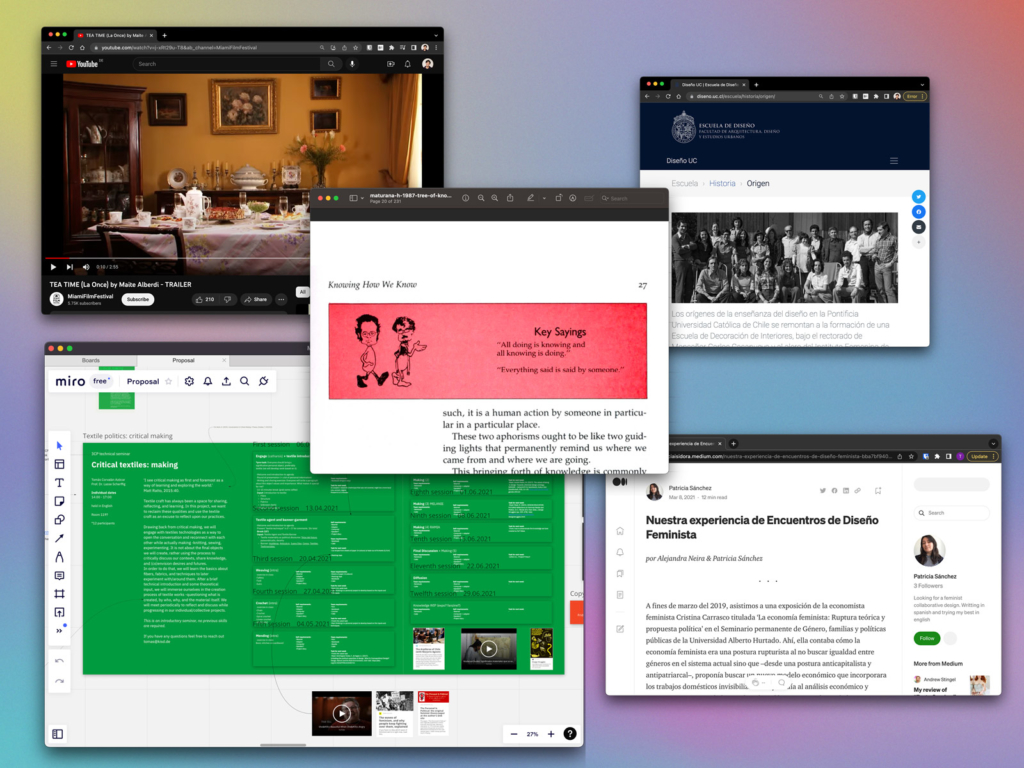Select the Text tool in Miro toolbar
Image resolution: width=1024 pixels, height=768 pixels.
(59, 483)
